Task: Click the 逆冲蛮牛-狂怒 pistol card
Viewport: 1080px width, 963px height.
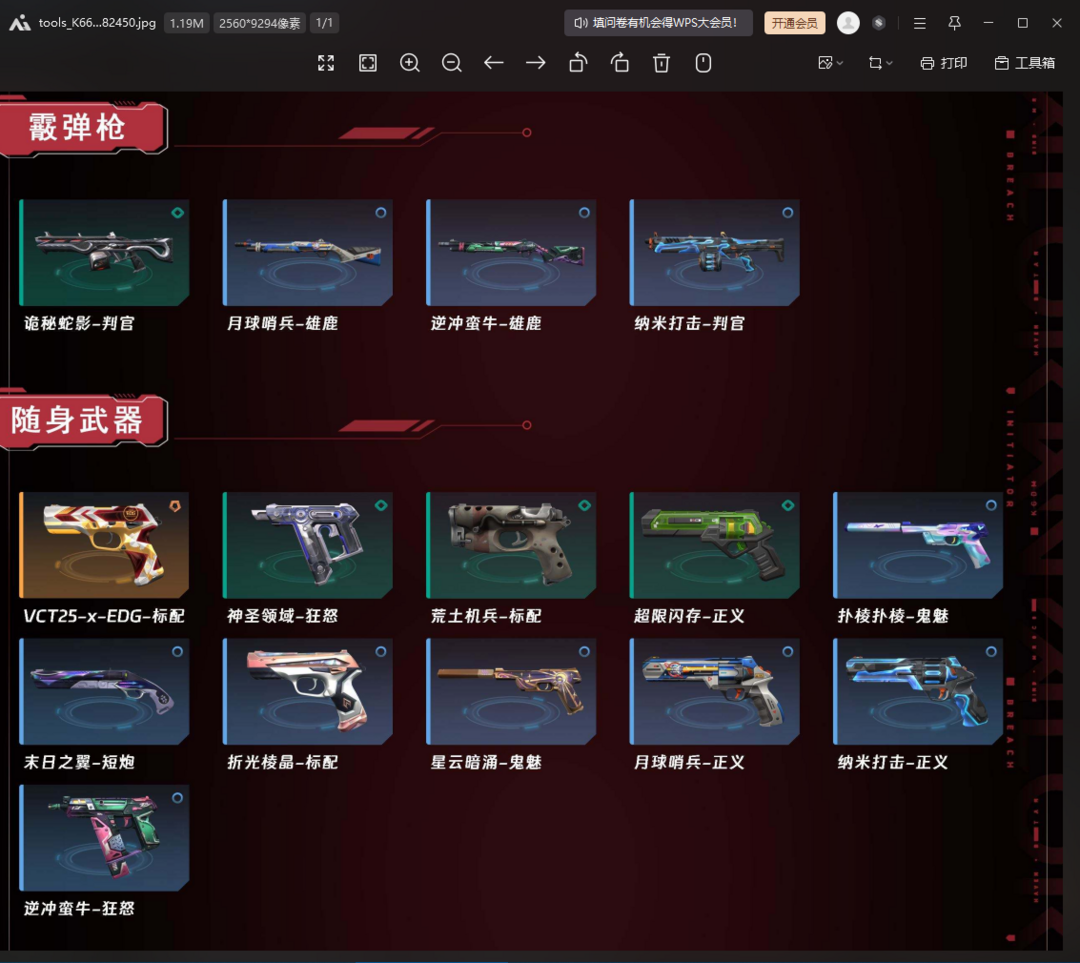Action: coord(104,838)
